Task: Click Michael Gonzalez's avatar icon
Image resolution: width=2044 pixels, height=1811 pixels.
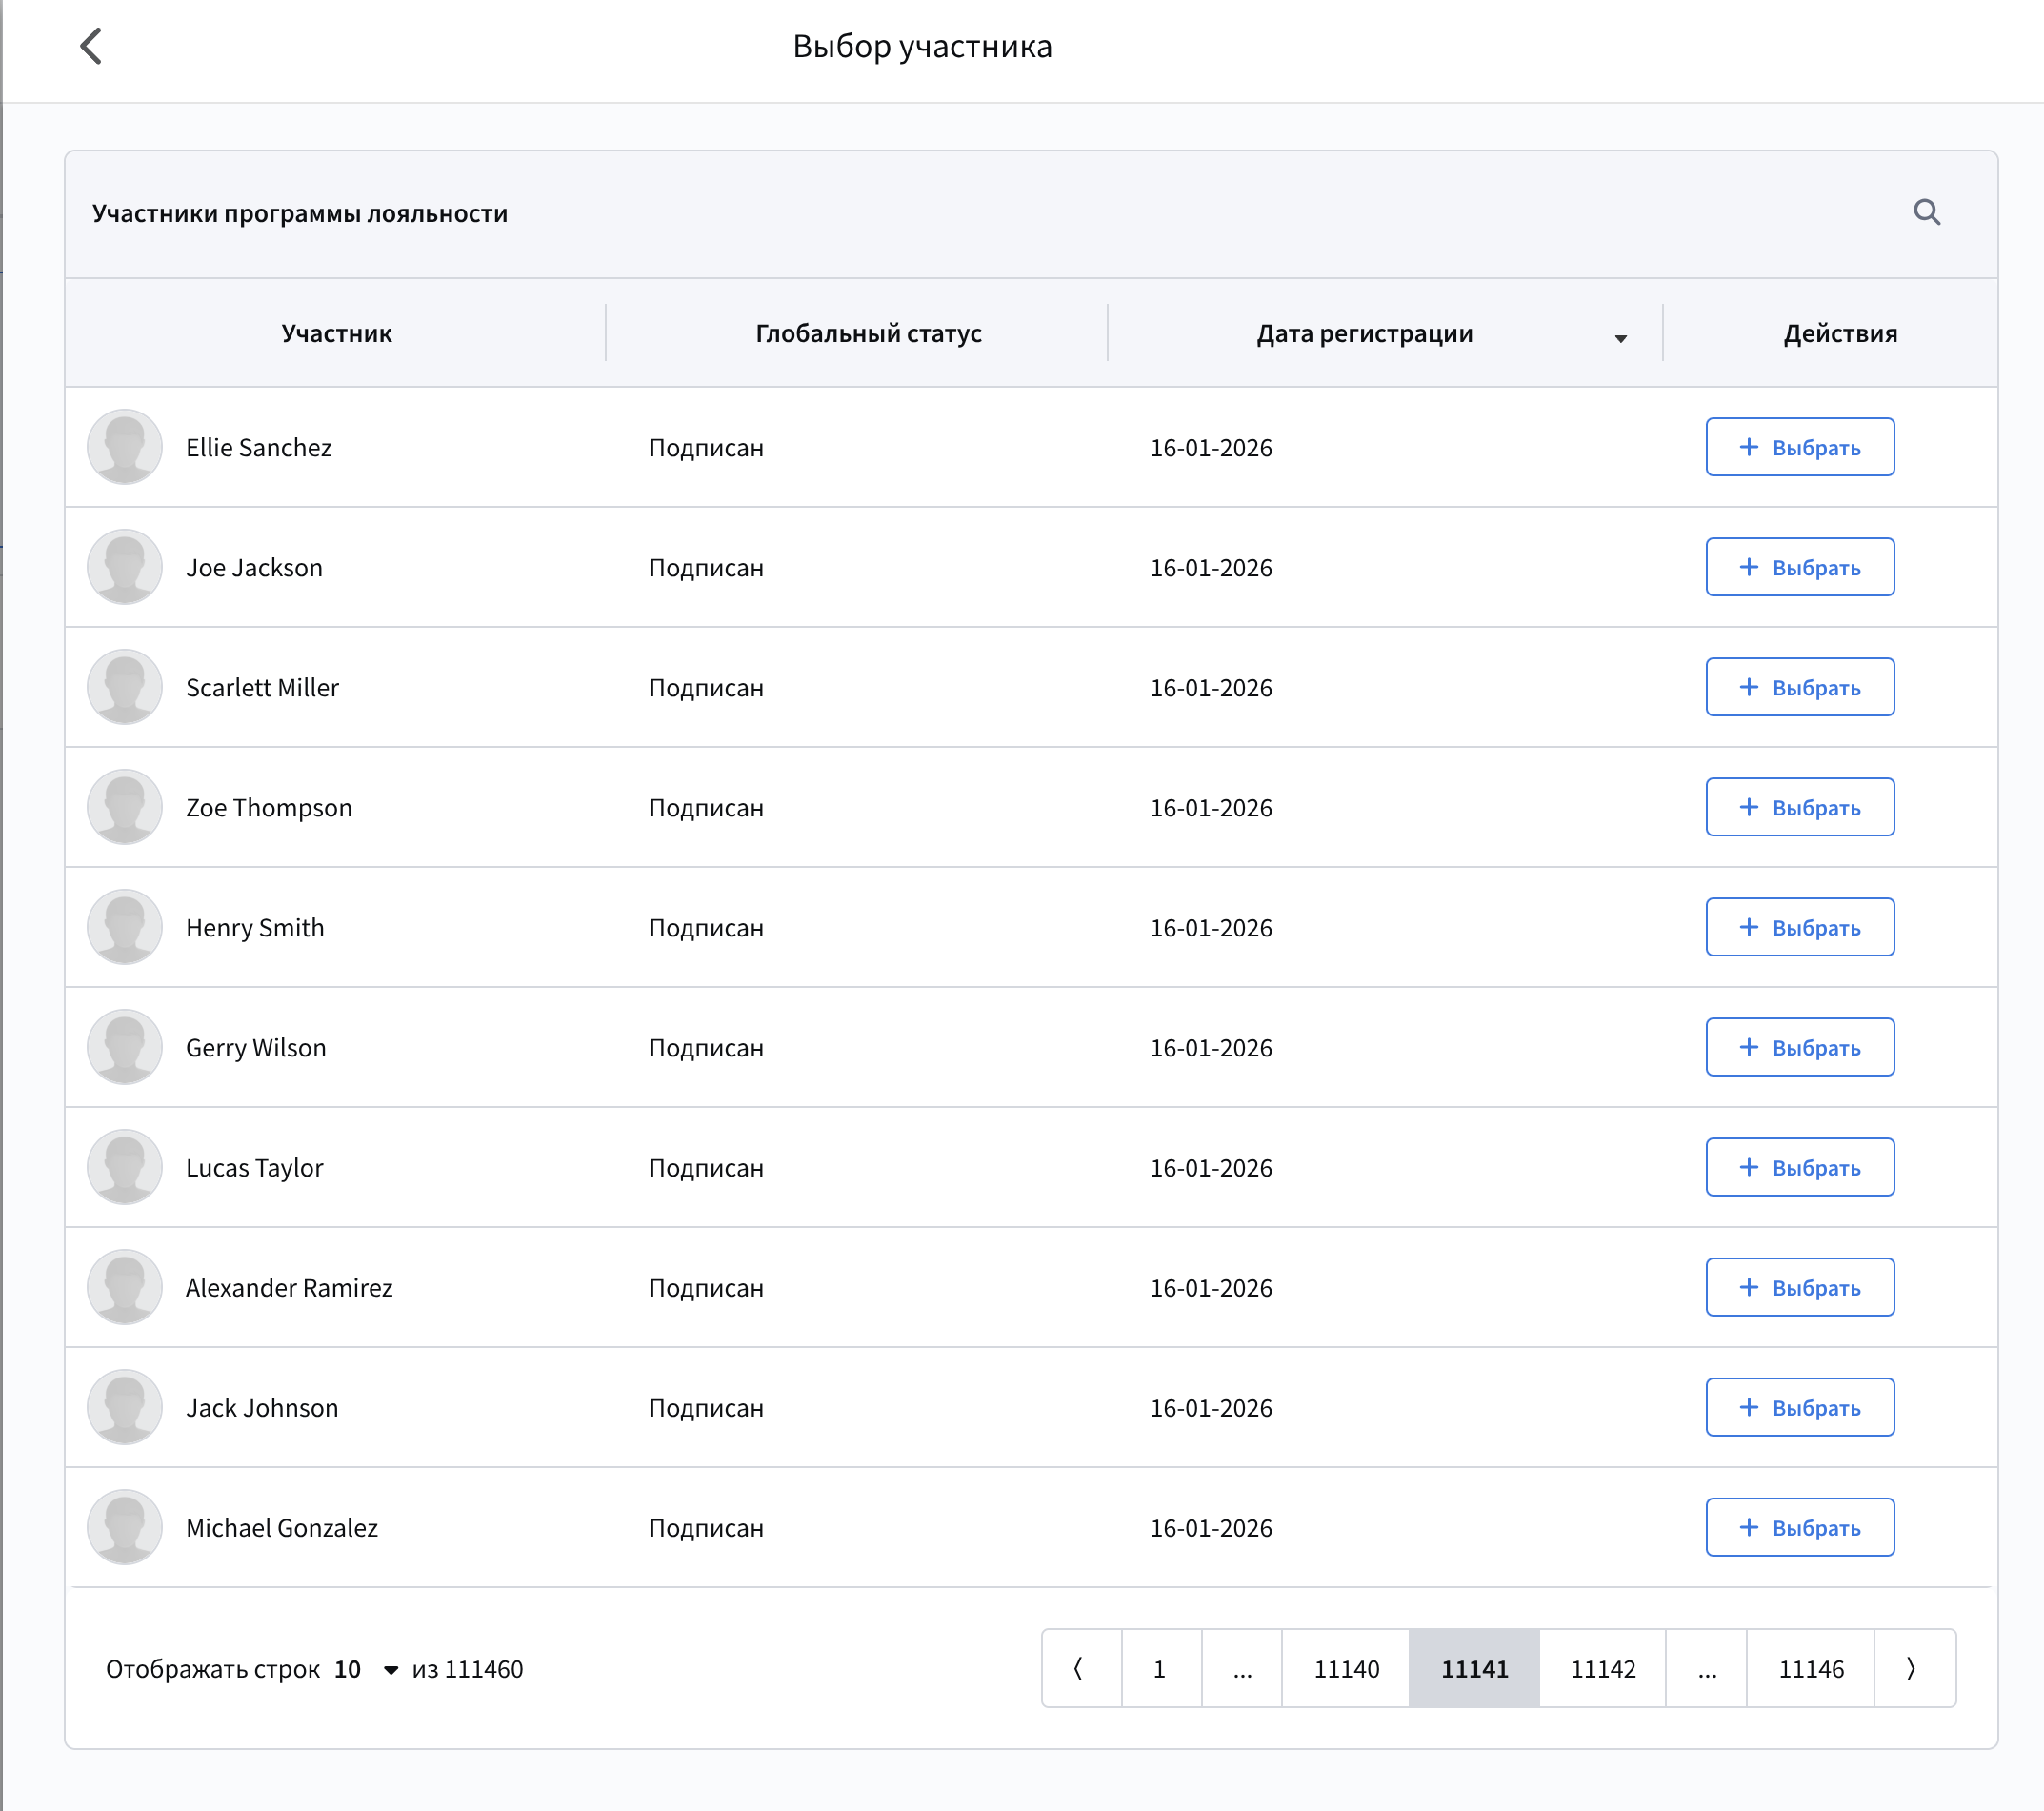Action: point(125,1527)
